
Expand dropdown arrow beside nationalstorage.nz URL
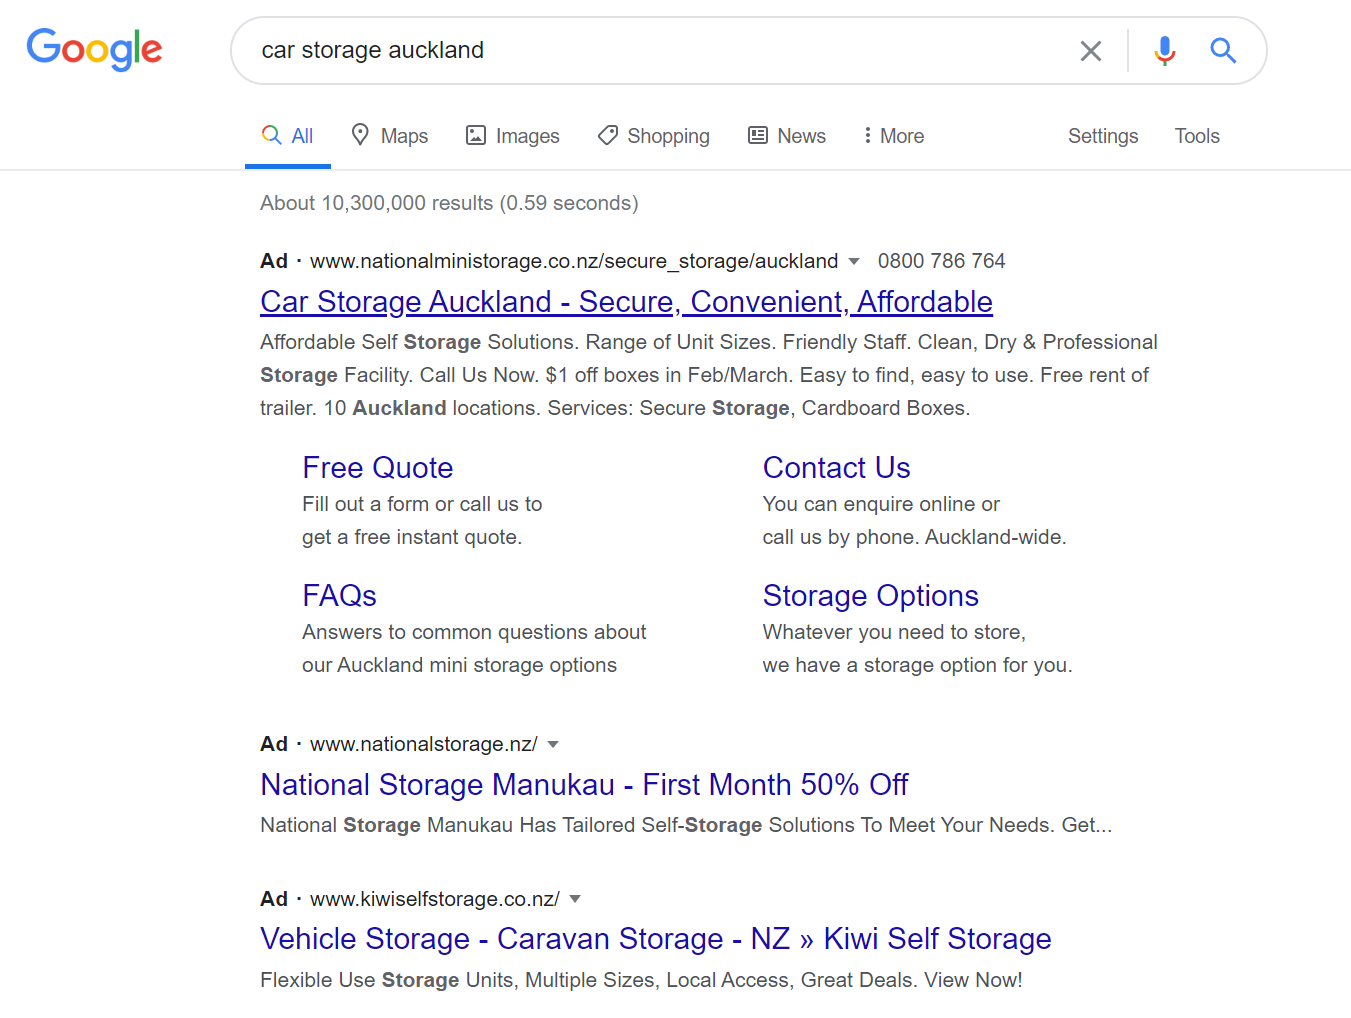click(553, 745)
